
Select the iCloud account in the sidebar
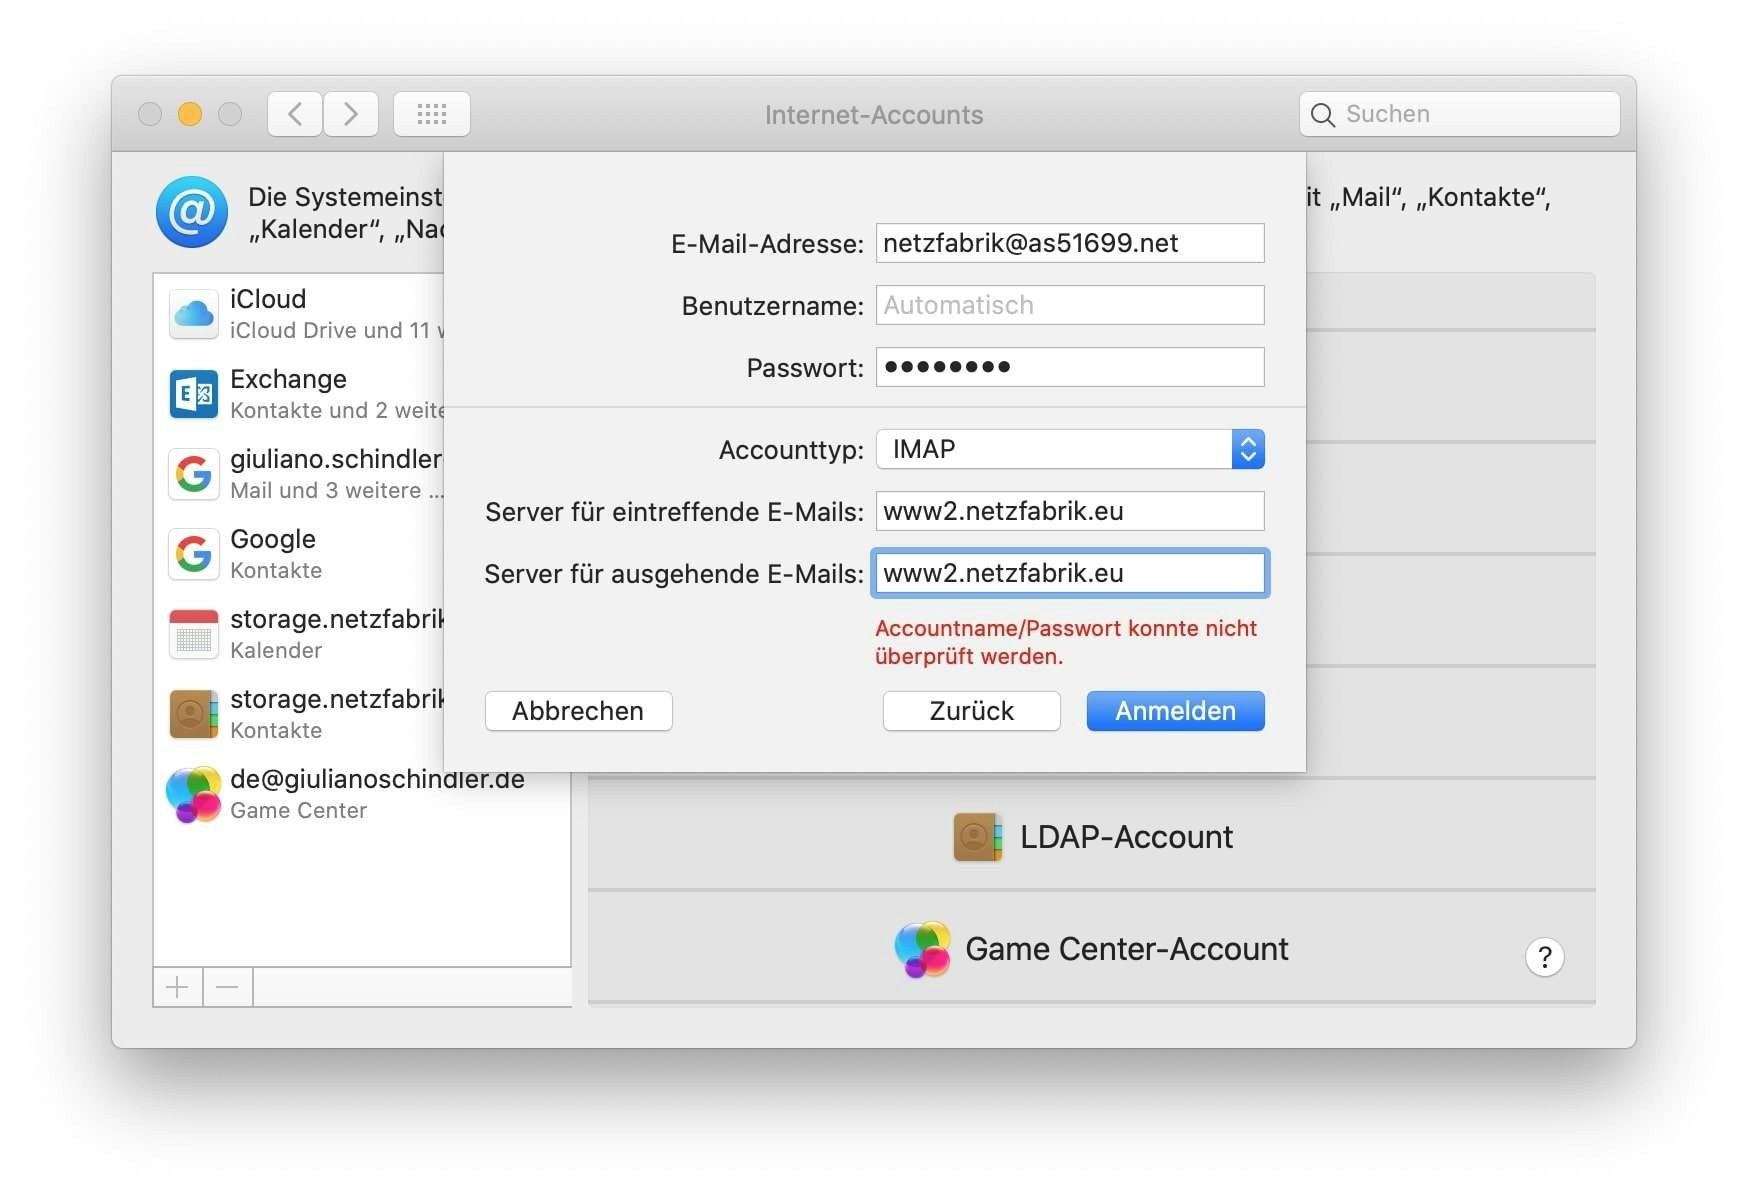click(194, 313)
